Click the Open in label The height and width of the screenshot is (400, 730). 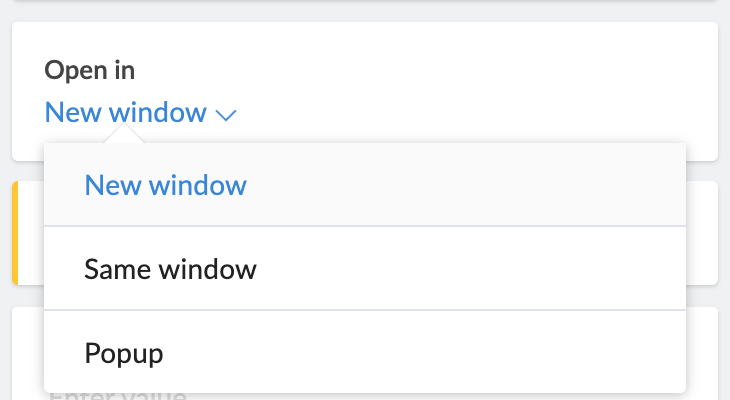click(90, 70)
